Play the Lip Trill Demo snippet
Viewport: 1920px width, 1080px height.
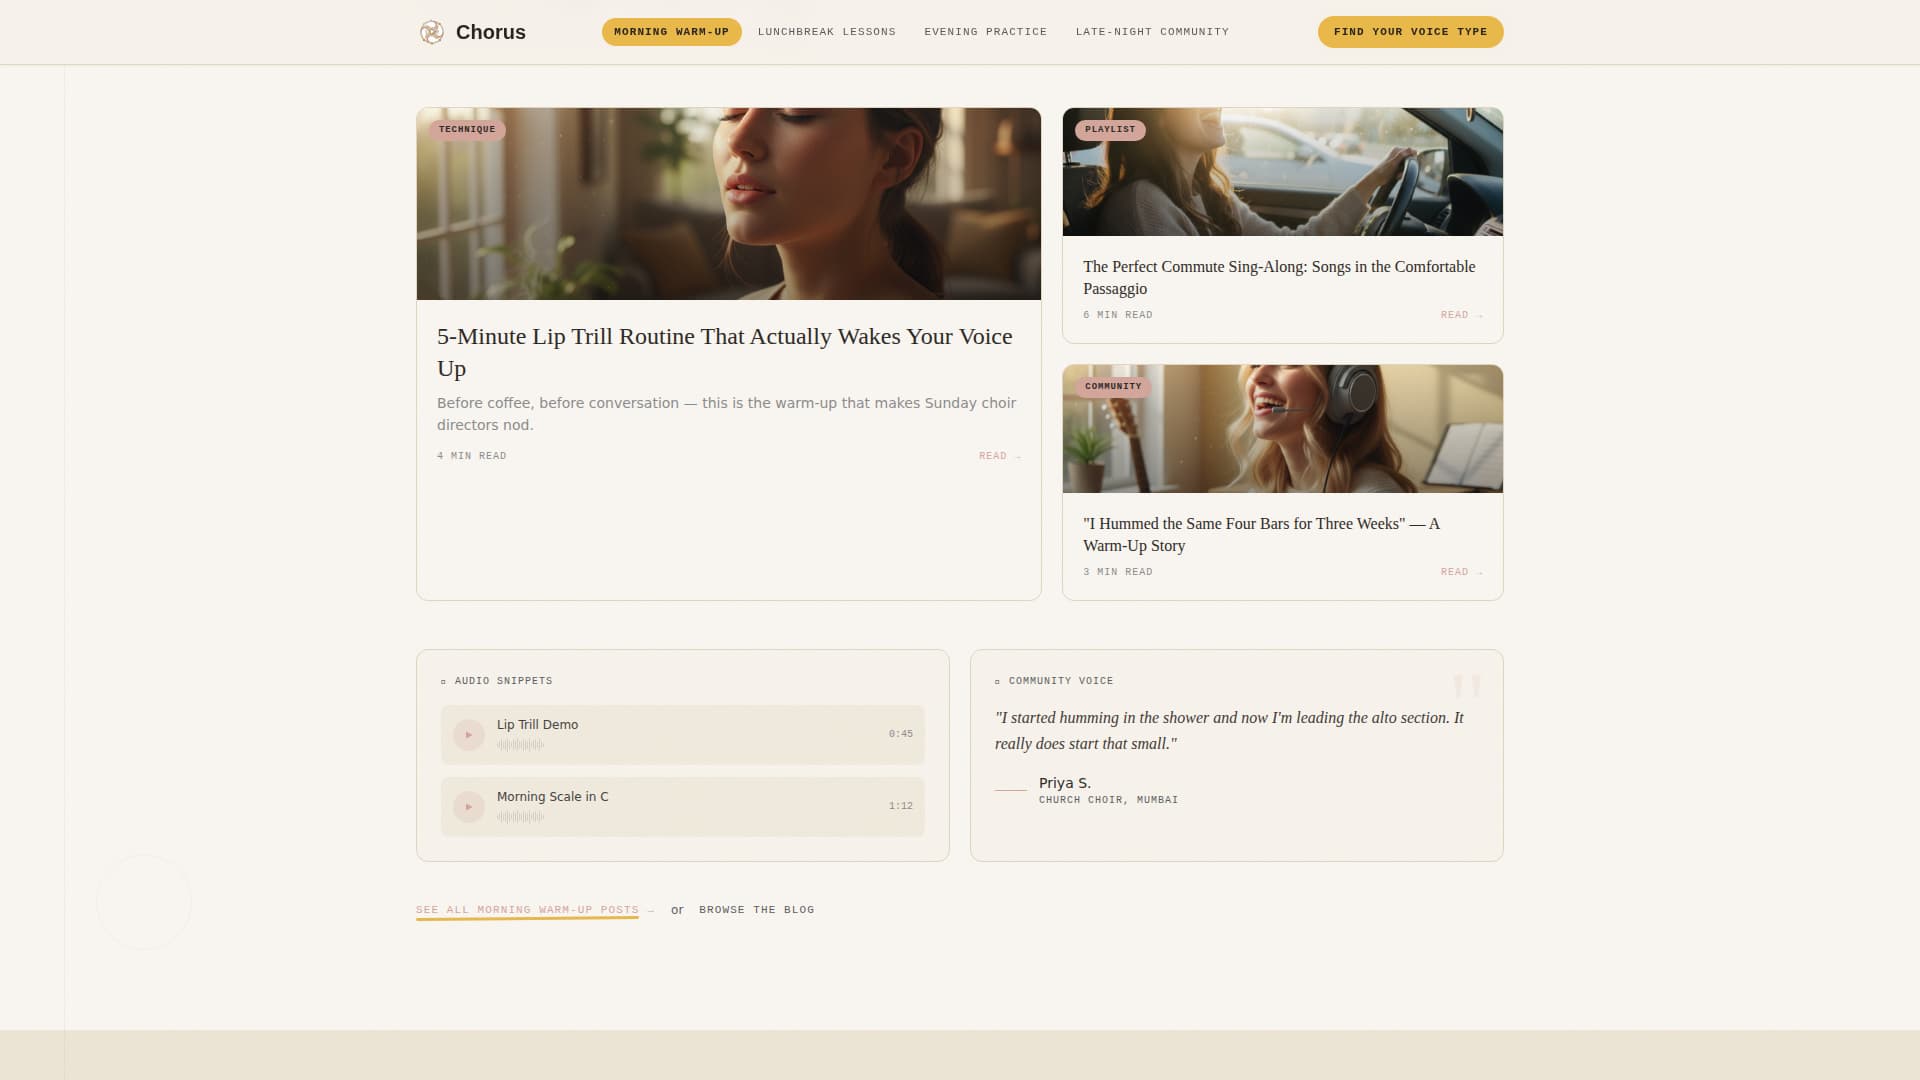tap(468, 735)
